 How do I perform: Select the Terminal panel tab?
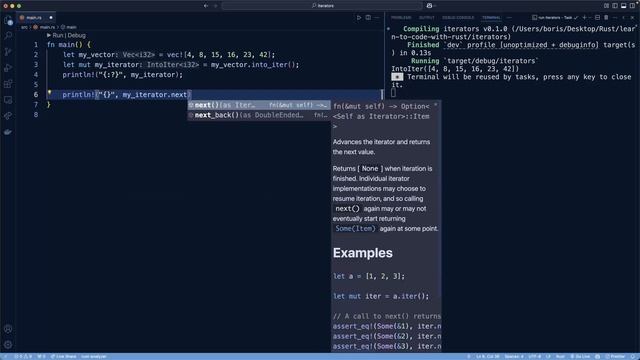click(491, 18)
